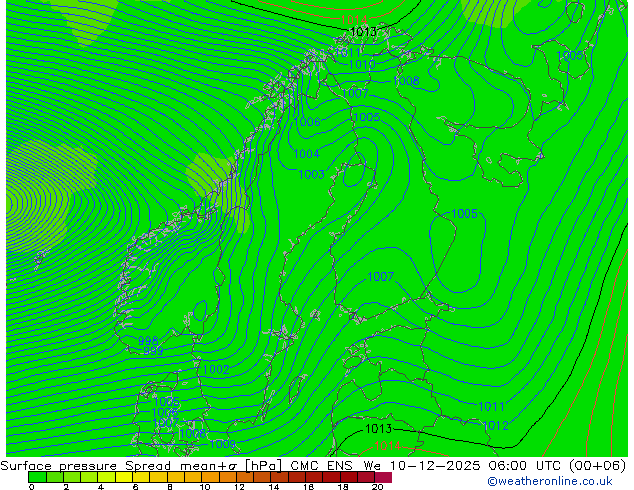Click the legend scale value 18
Image resolution: width=634 pixels, height=490 pixels.
pyautogui.click(x=343, y=487)
